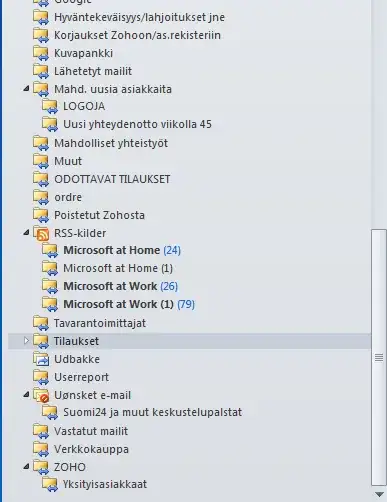The height and width of the screenshot is (502, 387).
Task: Open the Yksityisasiakkaat subfolder
Action: [105, 484]
